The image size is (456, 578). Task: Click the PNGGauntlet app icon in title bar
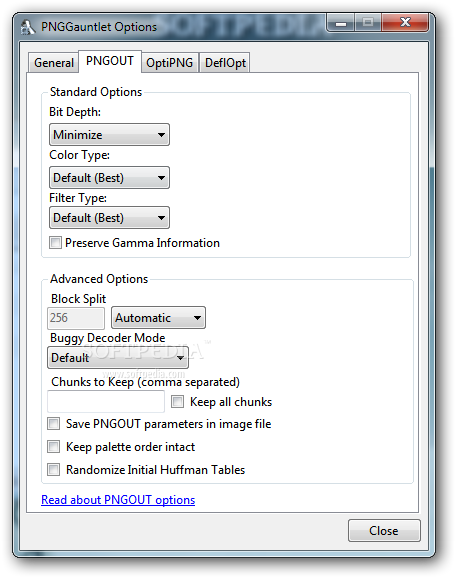coord(27,27)
